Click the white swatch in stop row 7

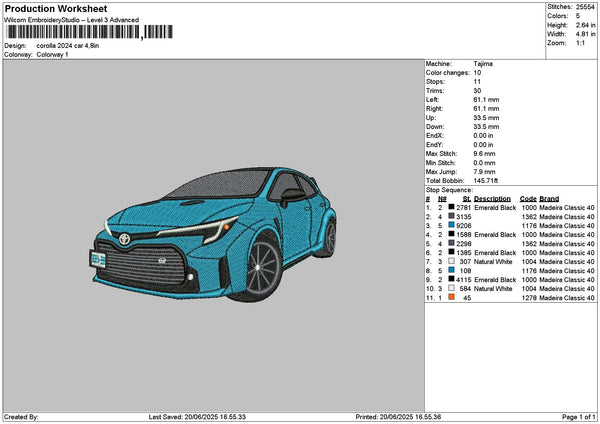[x=452, y=261]
